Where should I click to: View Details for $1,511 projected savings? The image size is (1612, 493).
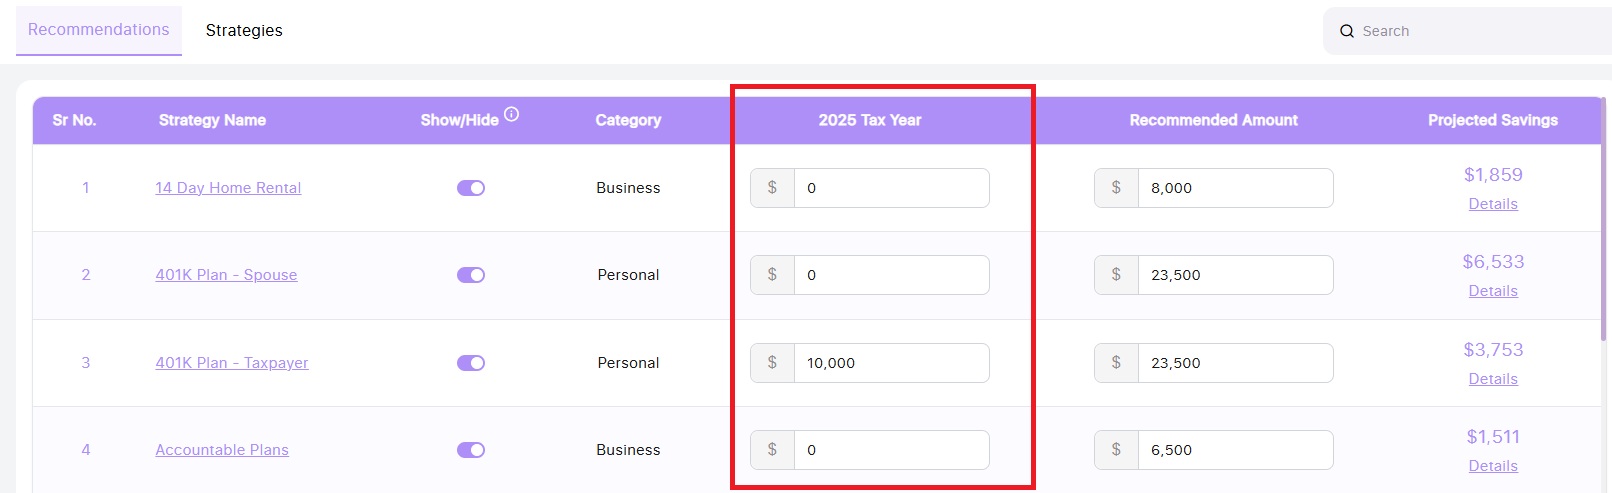point(1493,466)
